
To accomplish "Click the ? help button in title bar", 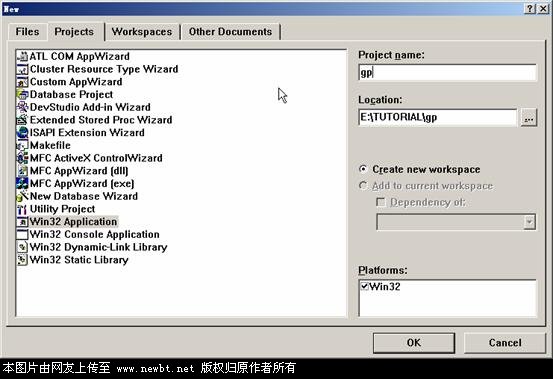I will click(530, 9).
